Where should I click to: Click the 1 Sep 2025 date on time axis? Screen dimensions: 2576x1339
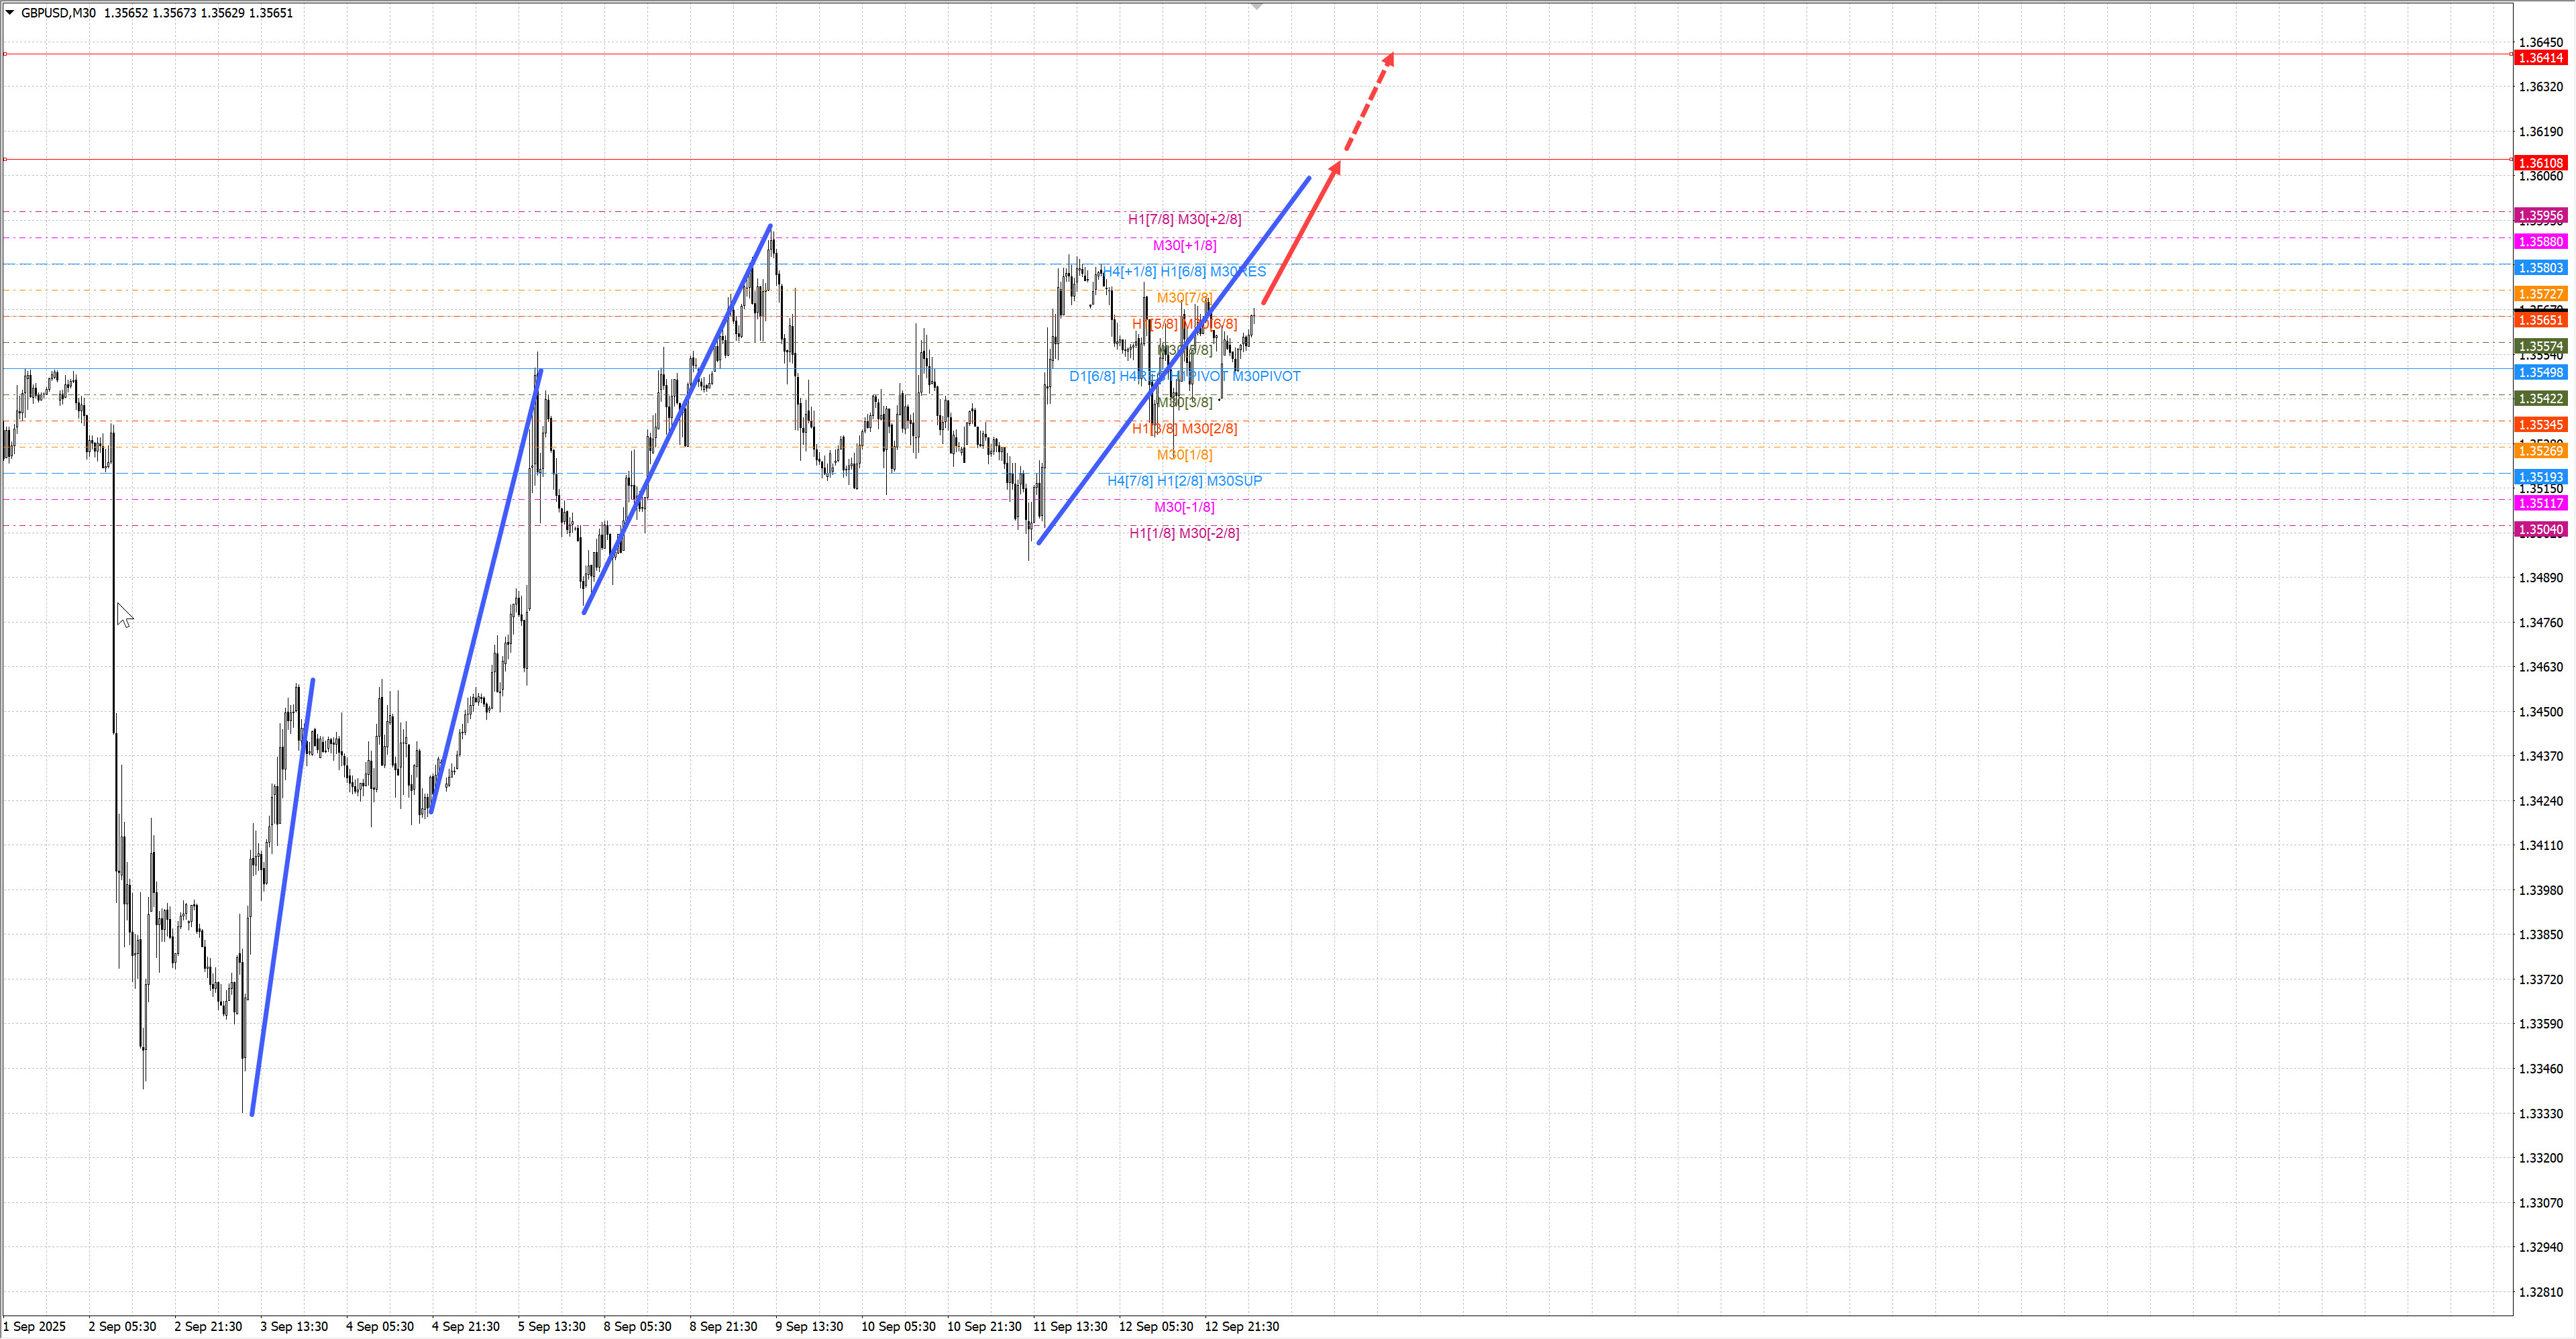click(35, 1326)
